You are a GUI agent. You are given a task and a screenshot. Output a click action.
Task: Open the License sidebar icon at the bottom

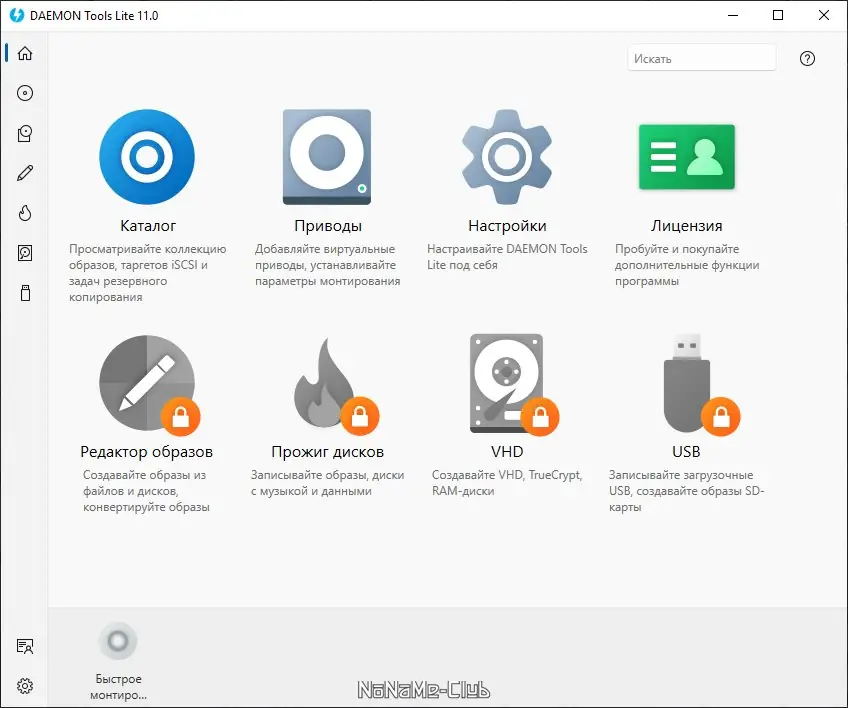pos(25,646)
